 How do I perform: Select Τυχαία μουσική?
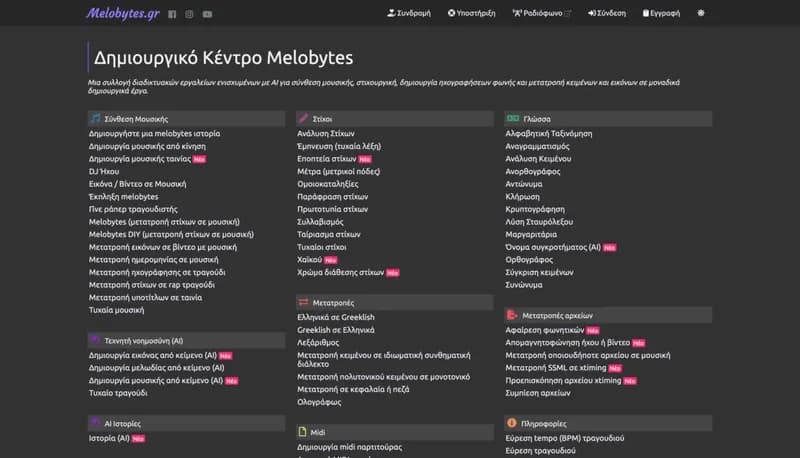coord(116,310)
